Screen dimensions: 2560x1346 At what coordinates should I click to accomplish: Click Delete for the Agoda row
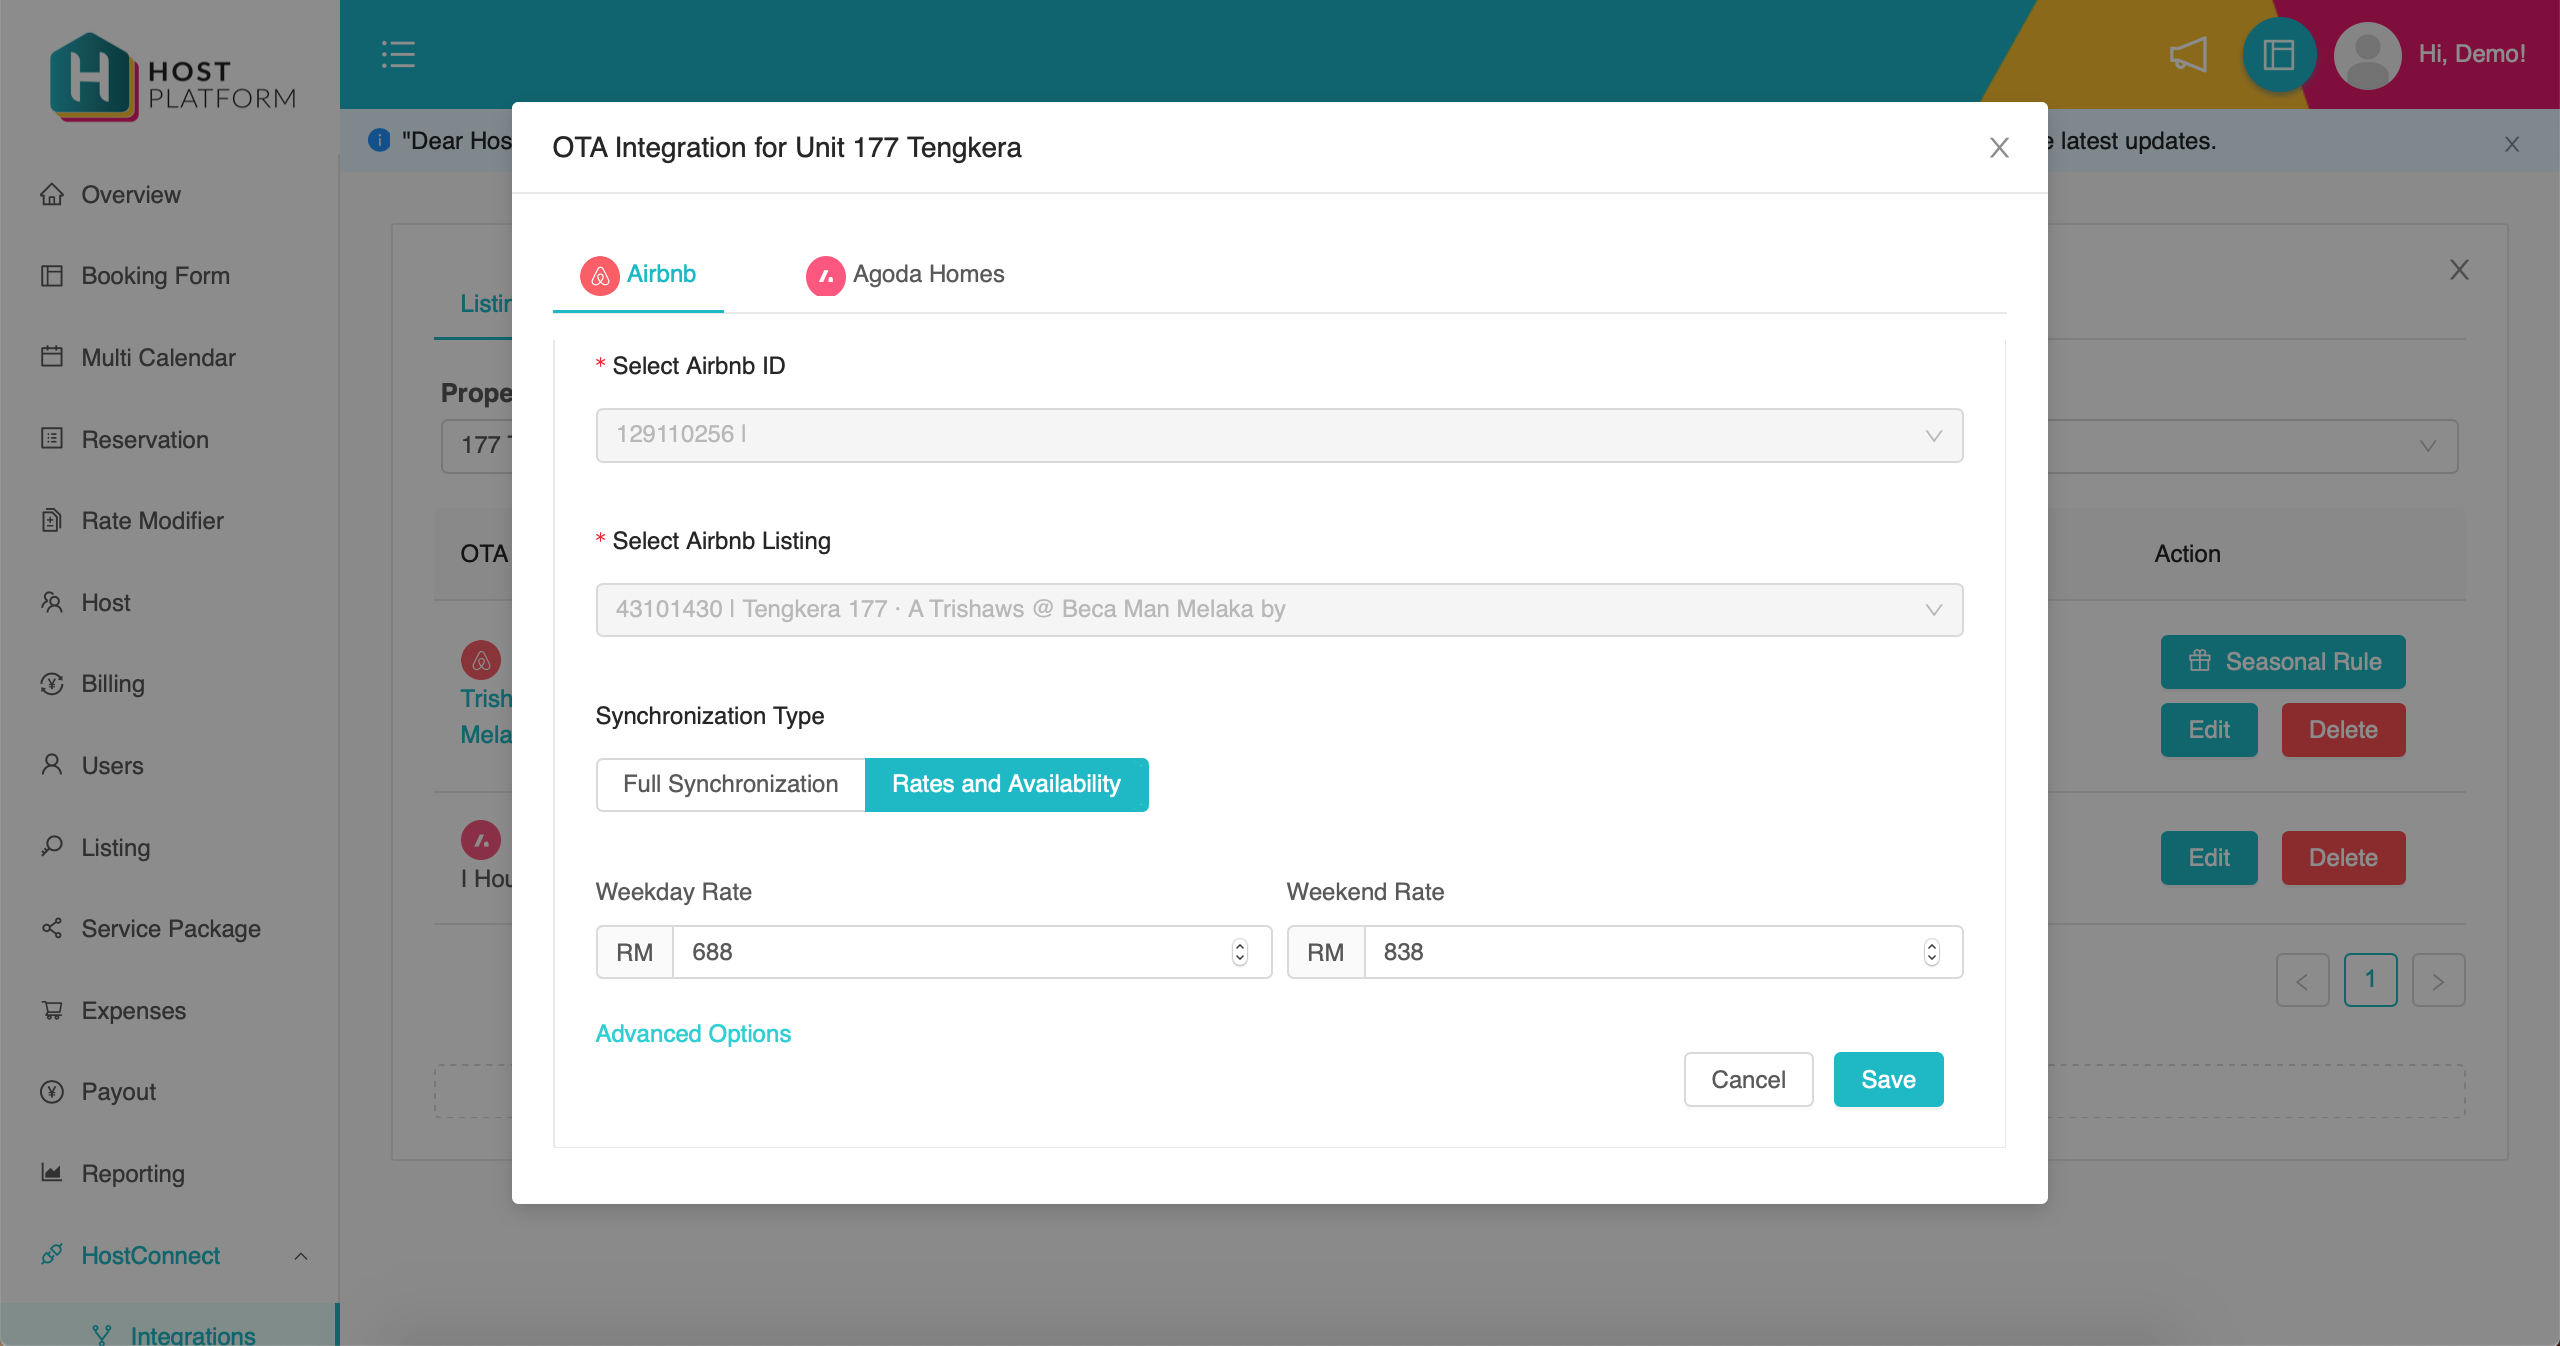pos(2343,858)
